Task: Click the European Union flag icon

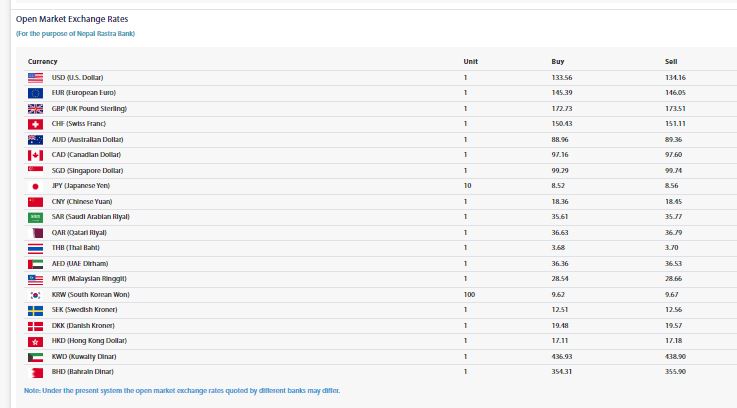Action: click(35, 93)
